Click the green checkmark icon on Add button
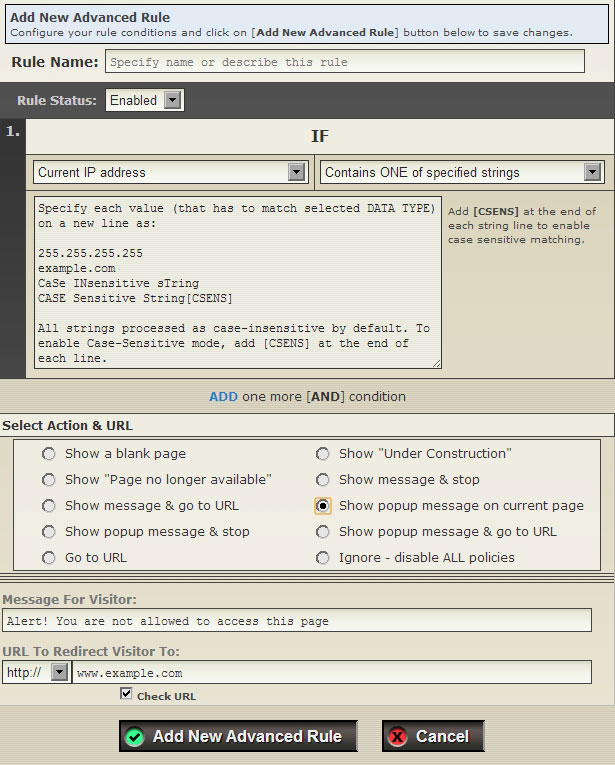 (x=134, y=737)
